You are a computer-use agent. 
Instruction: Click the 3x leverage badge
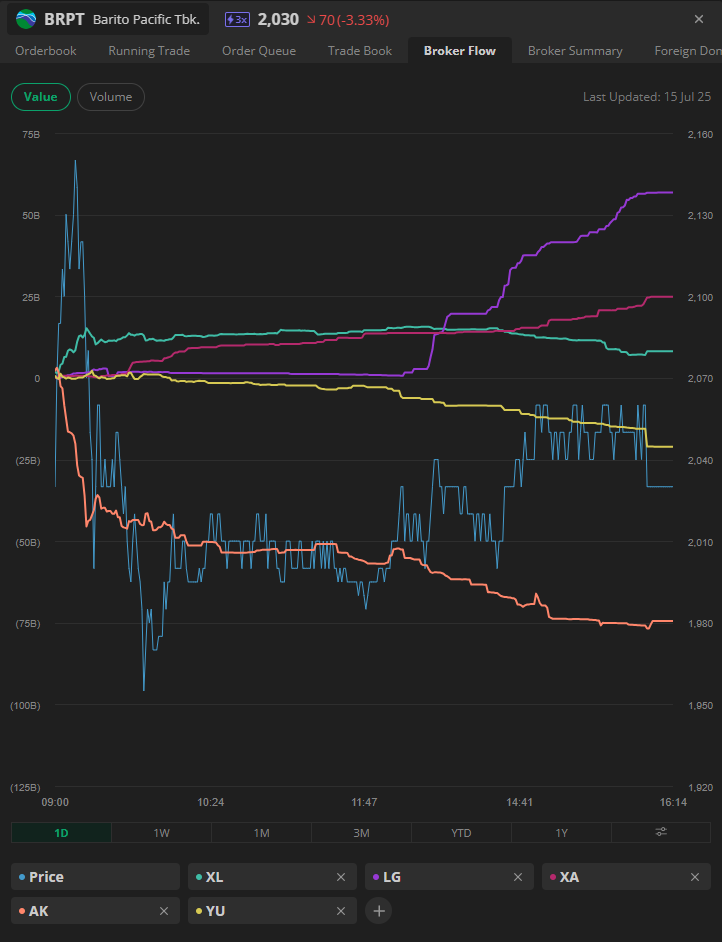click(237, 19)
